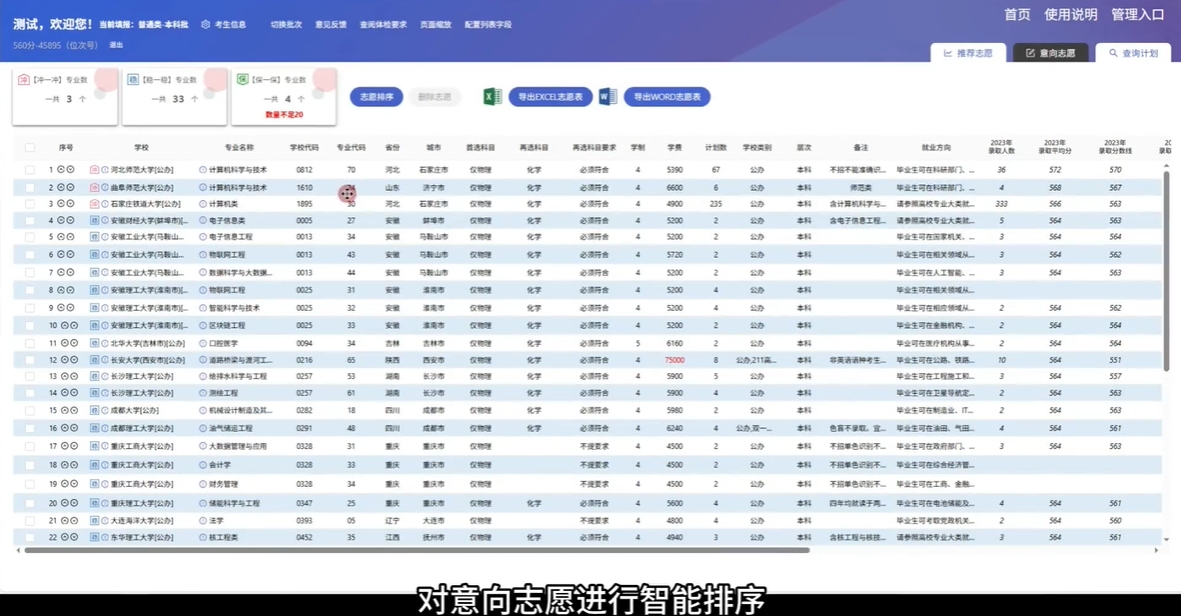
Task: Select checkbox for row 12 长安大学
Action: [x=30, y=360]
